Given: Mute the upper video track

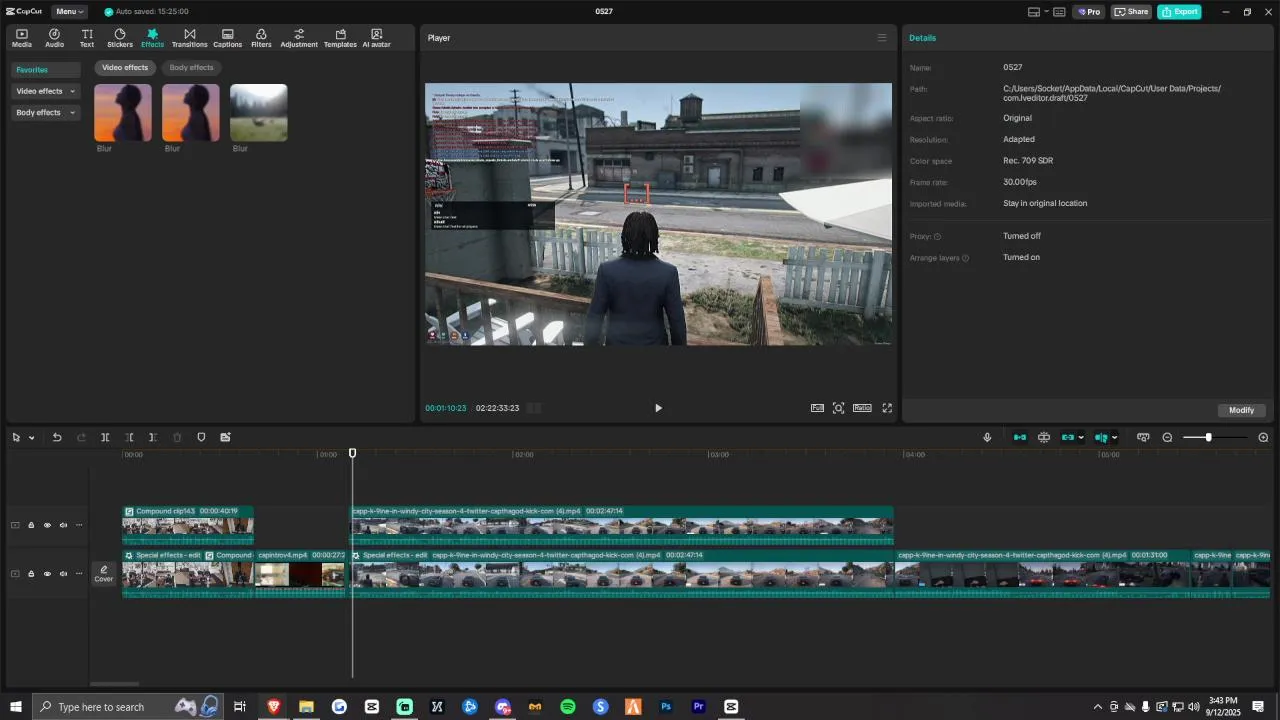Looking at the screenshot, I should [63, 525].
